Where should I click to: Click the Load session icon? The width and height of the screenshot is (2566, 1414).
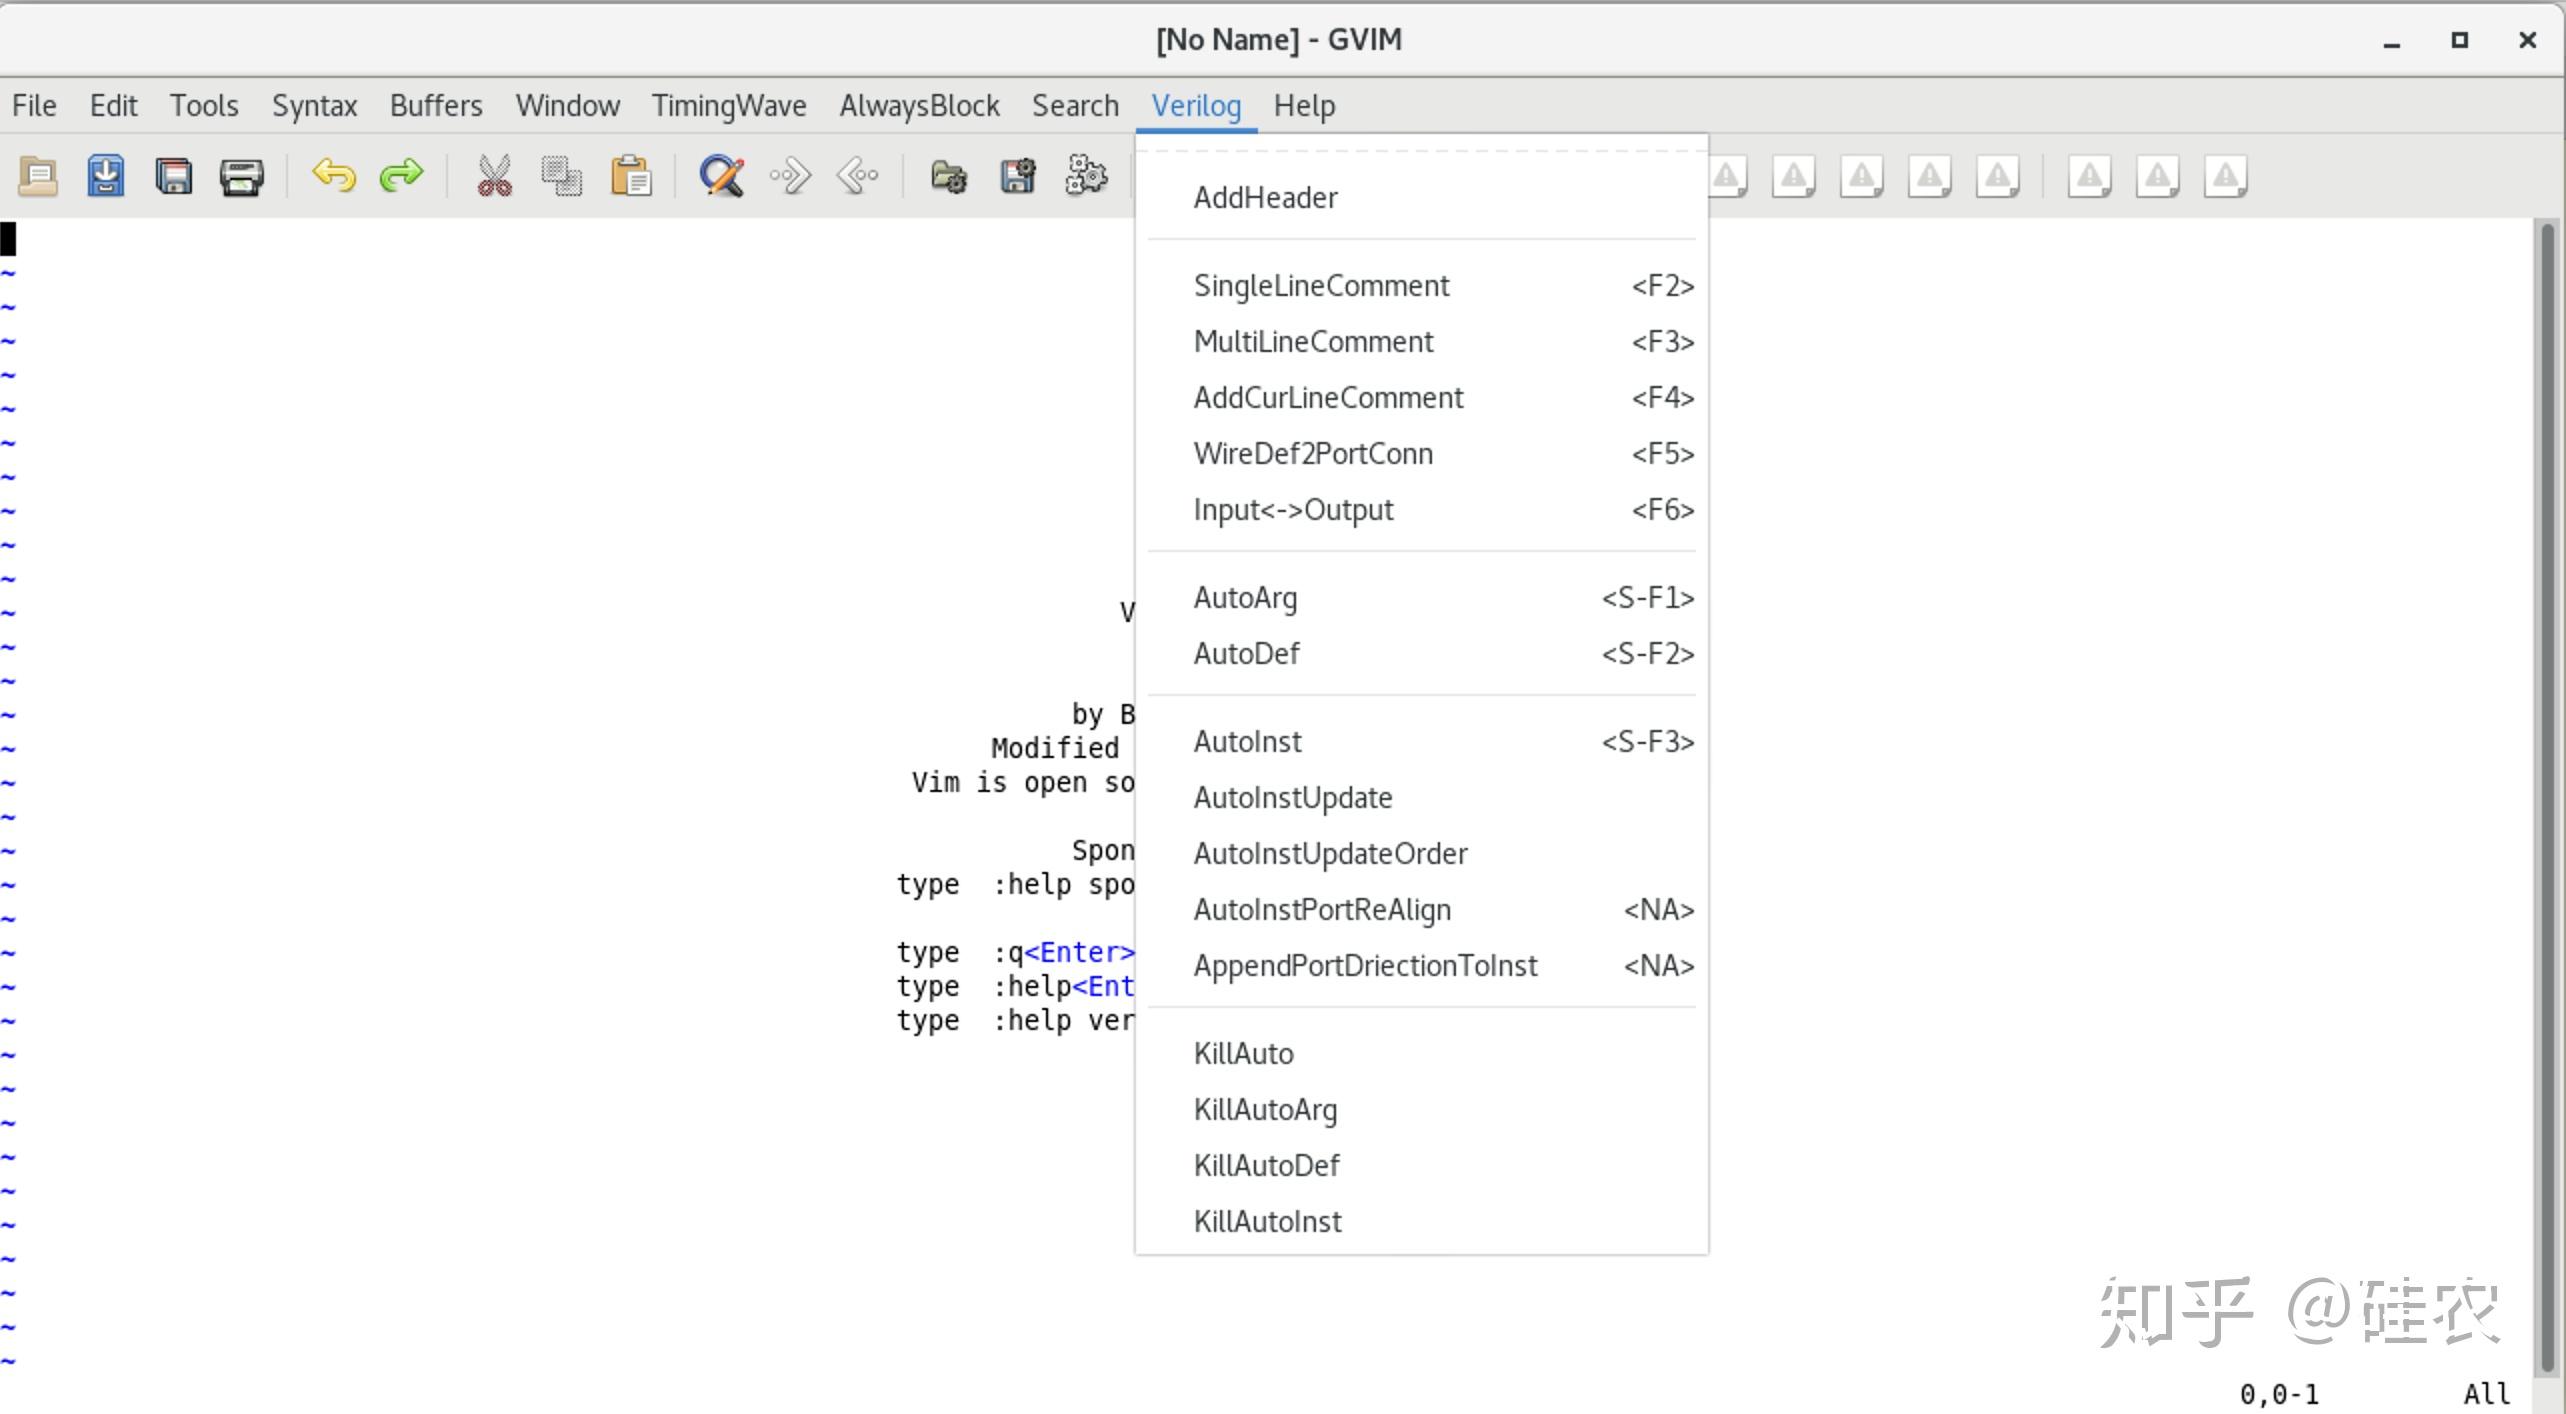[948, 177]
